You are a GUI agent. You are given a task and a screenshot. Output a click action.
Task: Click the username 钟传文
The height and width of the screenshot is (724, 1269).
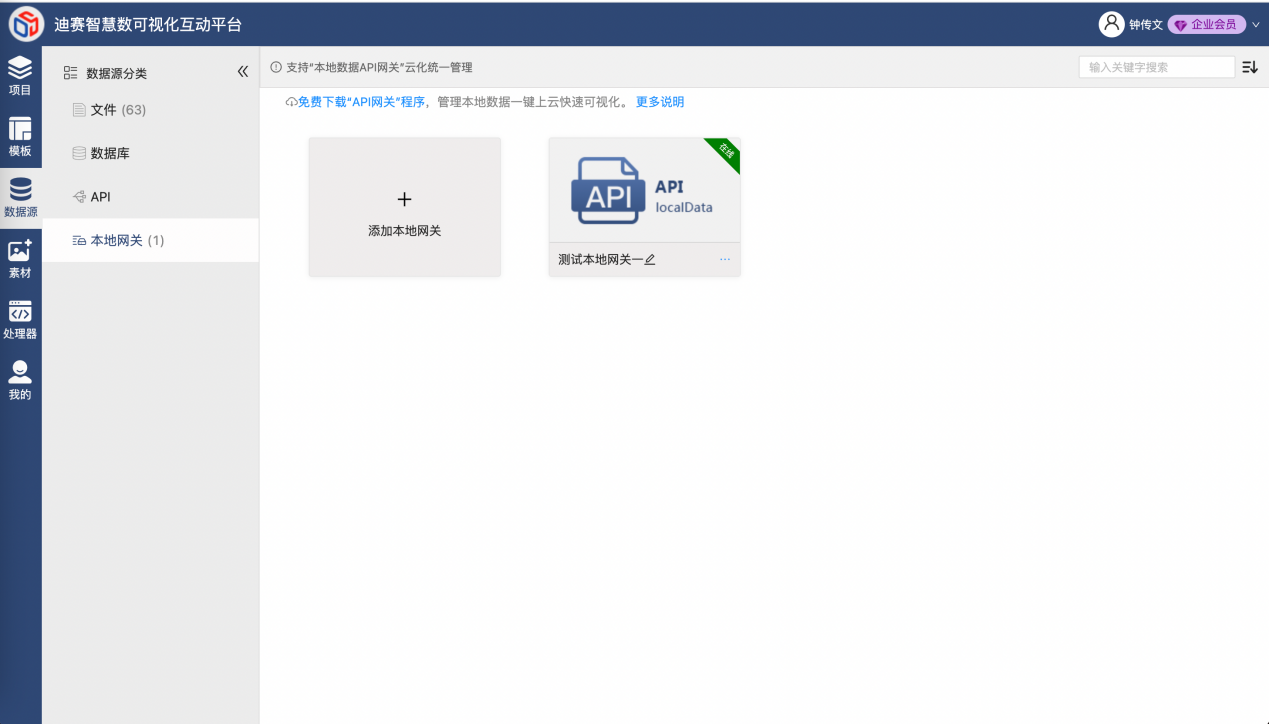1146,24
